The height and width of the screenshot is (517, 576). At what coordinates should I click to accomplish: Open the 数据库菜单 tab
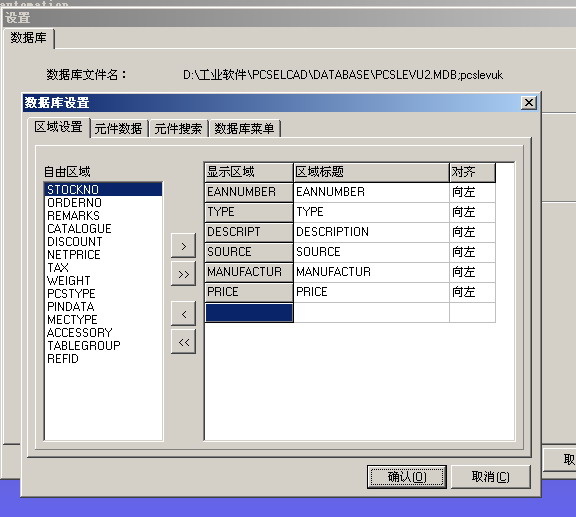pos(244,129)
